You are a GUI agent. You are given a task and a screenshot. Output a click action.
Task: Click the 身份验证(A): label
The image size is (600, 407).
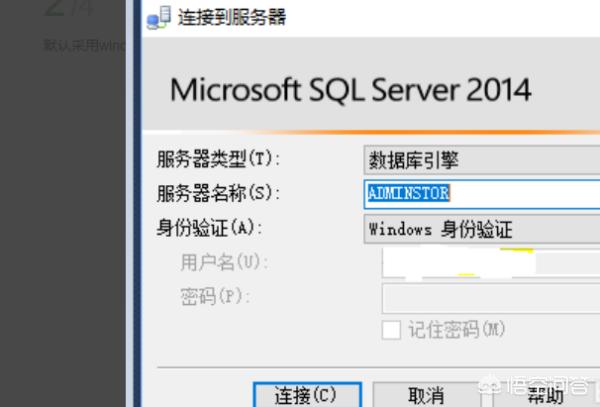click(x=209, y=228)
